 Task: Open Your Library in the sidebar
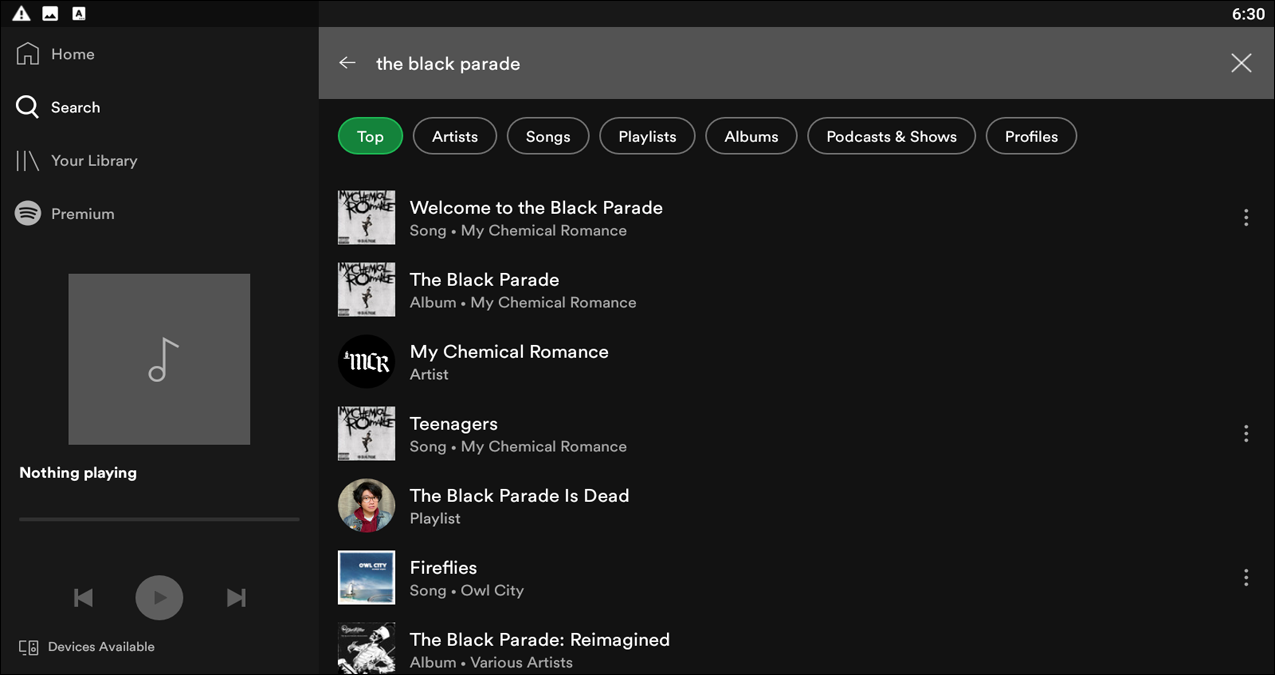[77, 160]
